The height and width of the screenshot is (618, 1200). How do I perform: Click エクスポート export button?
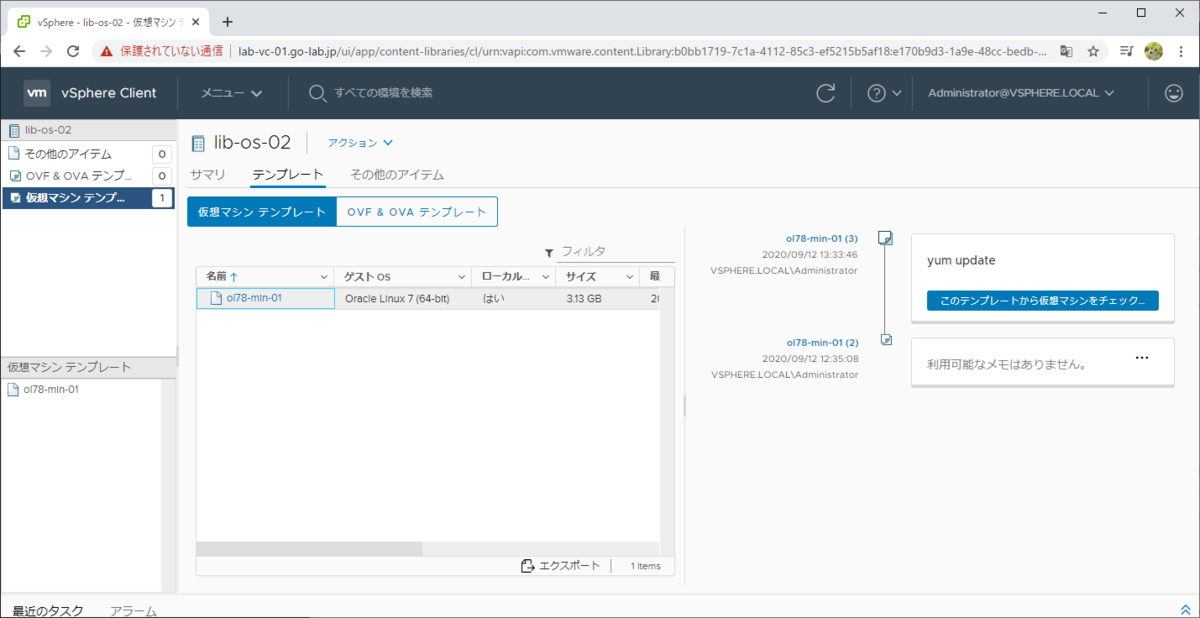tap(560, 566)
